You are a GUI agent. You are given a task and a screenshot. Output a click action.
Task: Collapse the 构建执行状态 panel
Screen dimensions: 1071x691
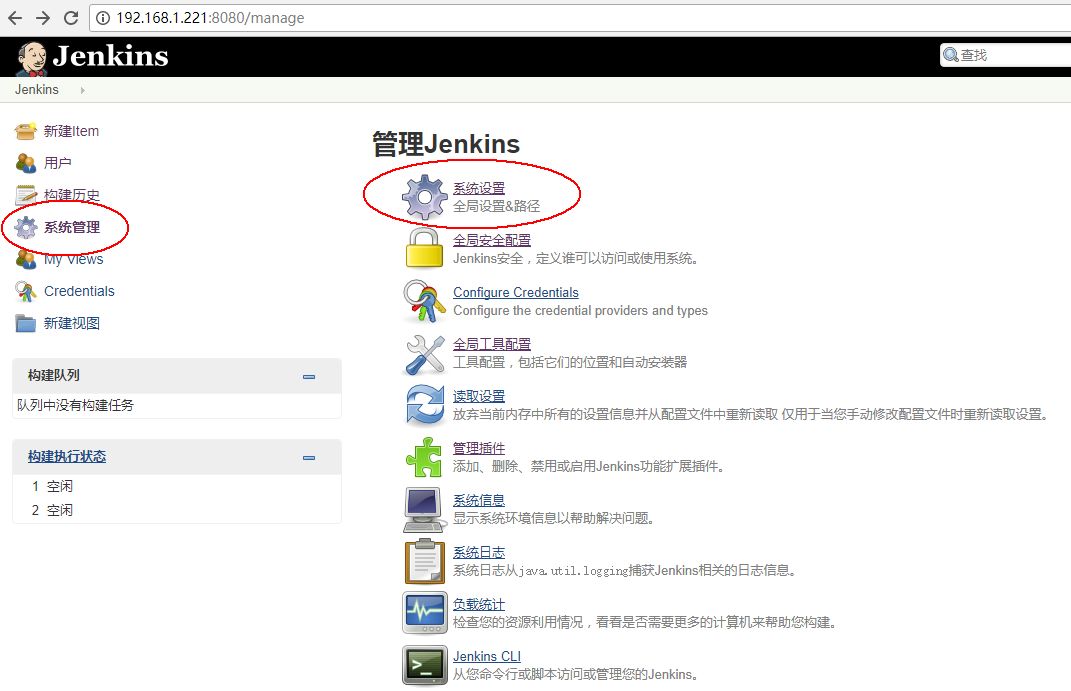pyautogui.click(x=309, y=457)
